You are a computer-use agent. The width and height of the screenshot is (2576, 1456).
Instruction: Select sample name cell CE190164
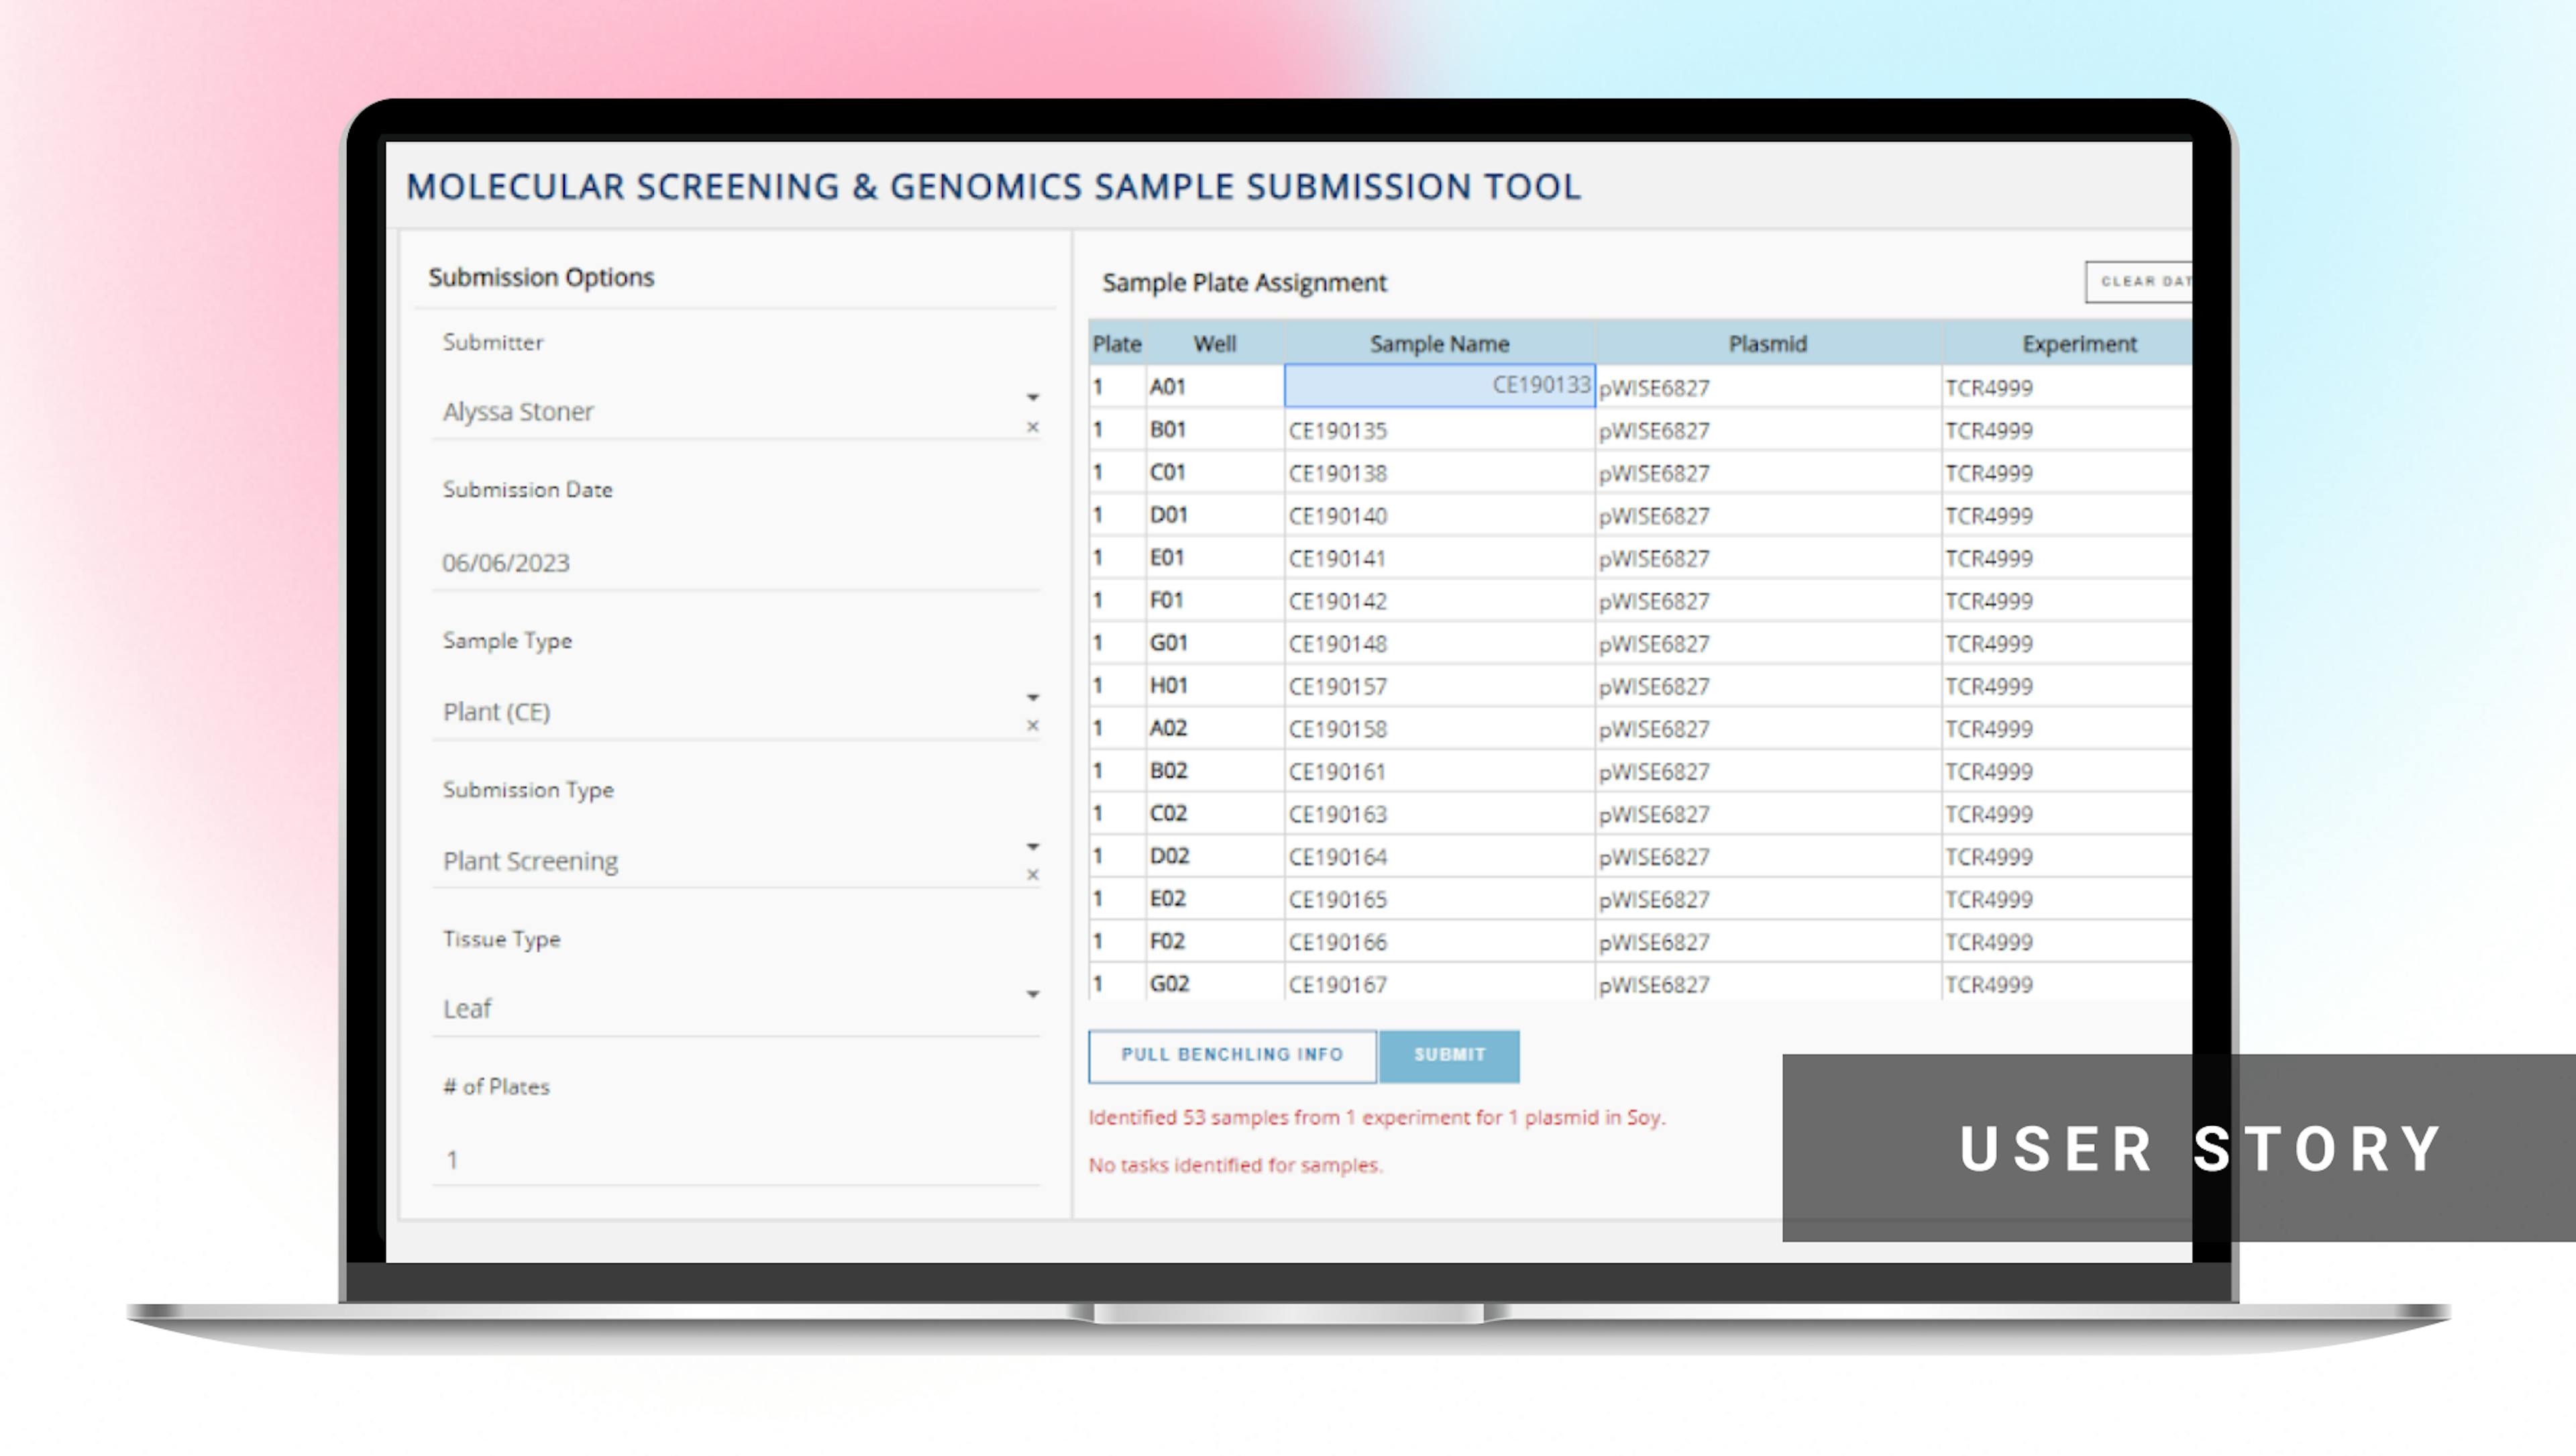[1439, 857]
